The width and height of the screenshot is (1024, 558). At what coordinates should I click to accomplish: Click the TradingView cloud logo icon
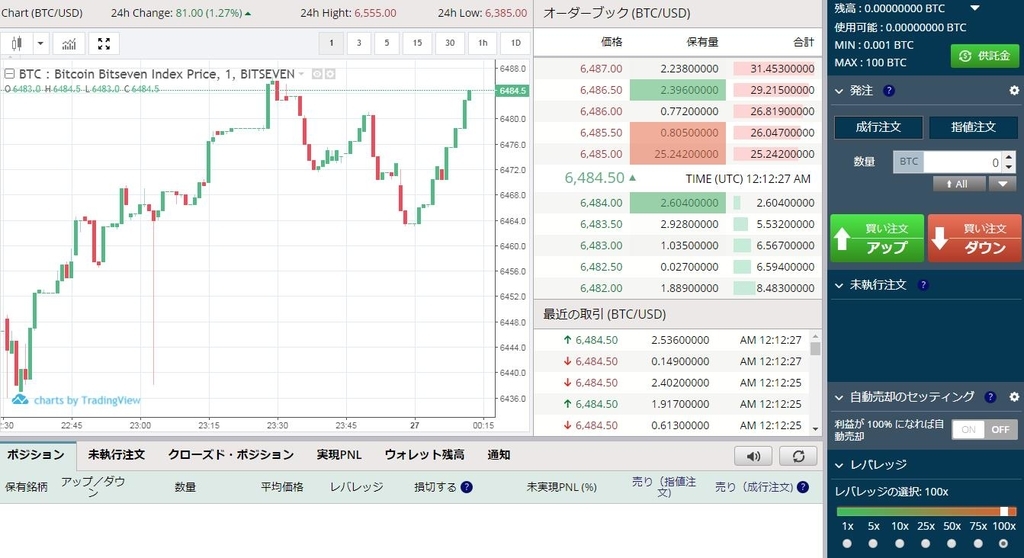(20, 399)
